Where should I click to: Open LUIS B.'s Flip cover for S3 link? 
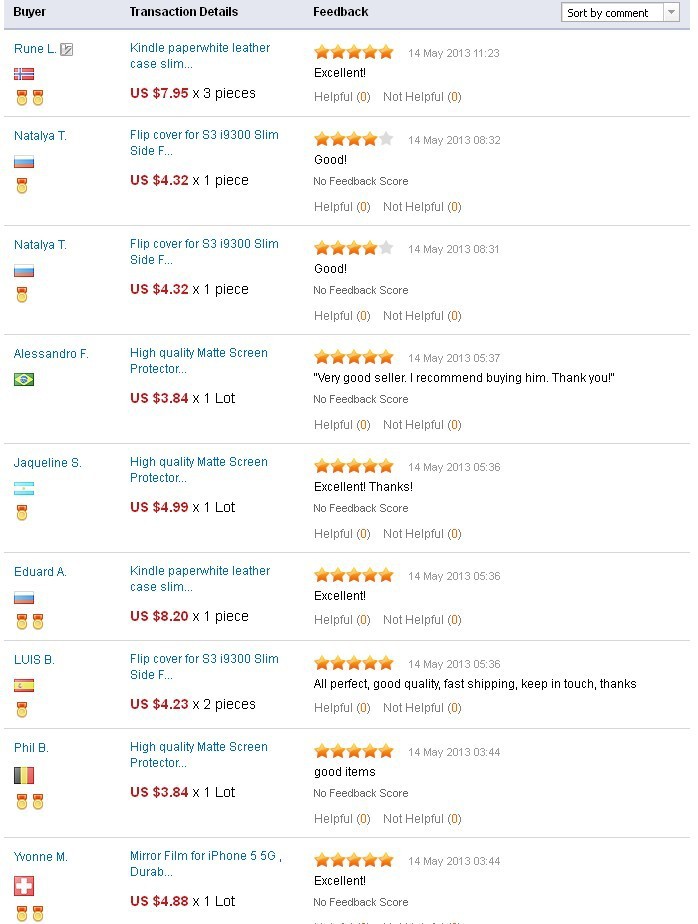(x=204, y=666)
